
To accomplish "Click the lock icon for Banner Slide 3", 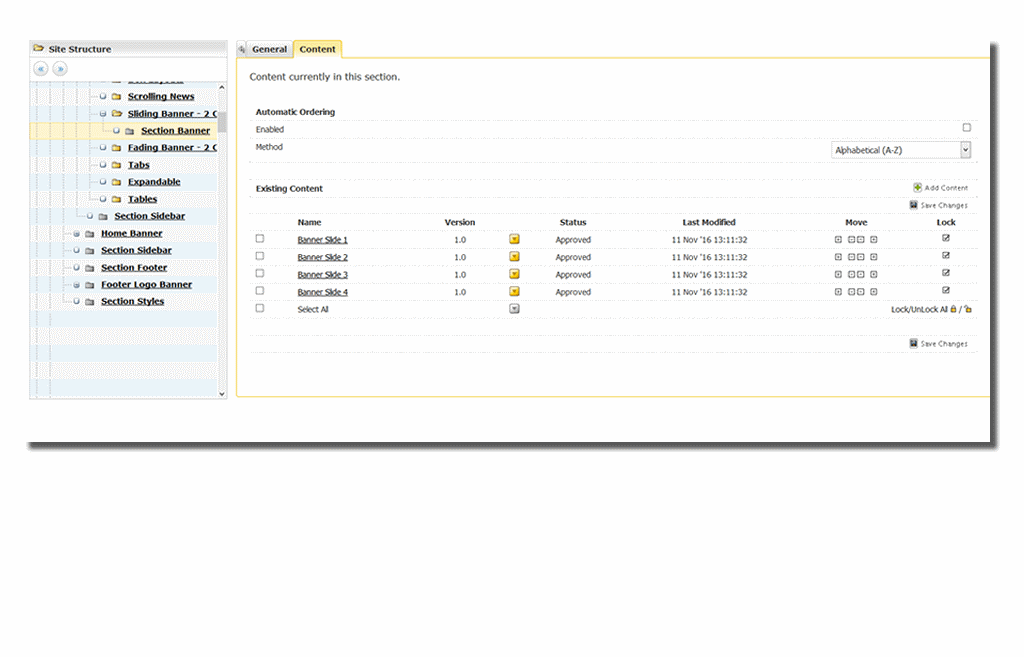I will (x=946, y=274).
